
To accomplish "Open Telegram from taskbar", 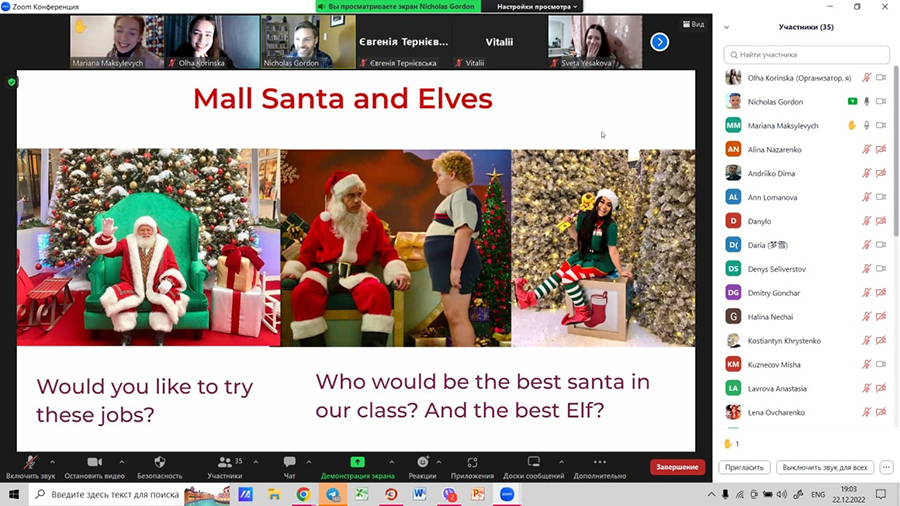I will (x=333, y=494).
